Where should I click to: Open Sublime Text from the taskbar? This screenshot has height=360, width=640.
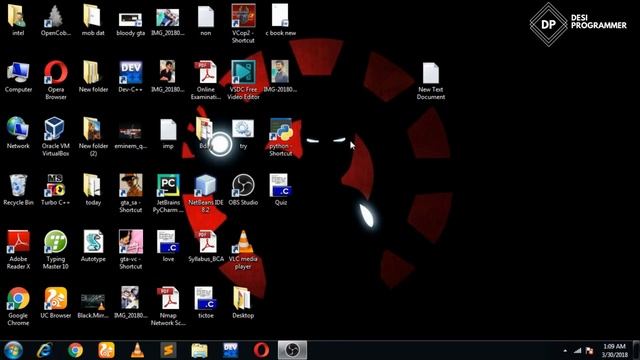click(168, 351)
